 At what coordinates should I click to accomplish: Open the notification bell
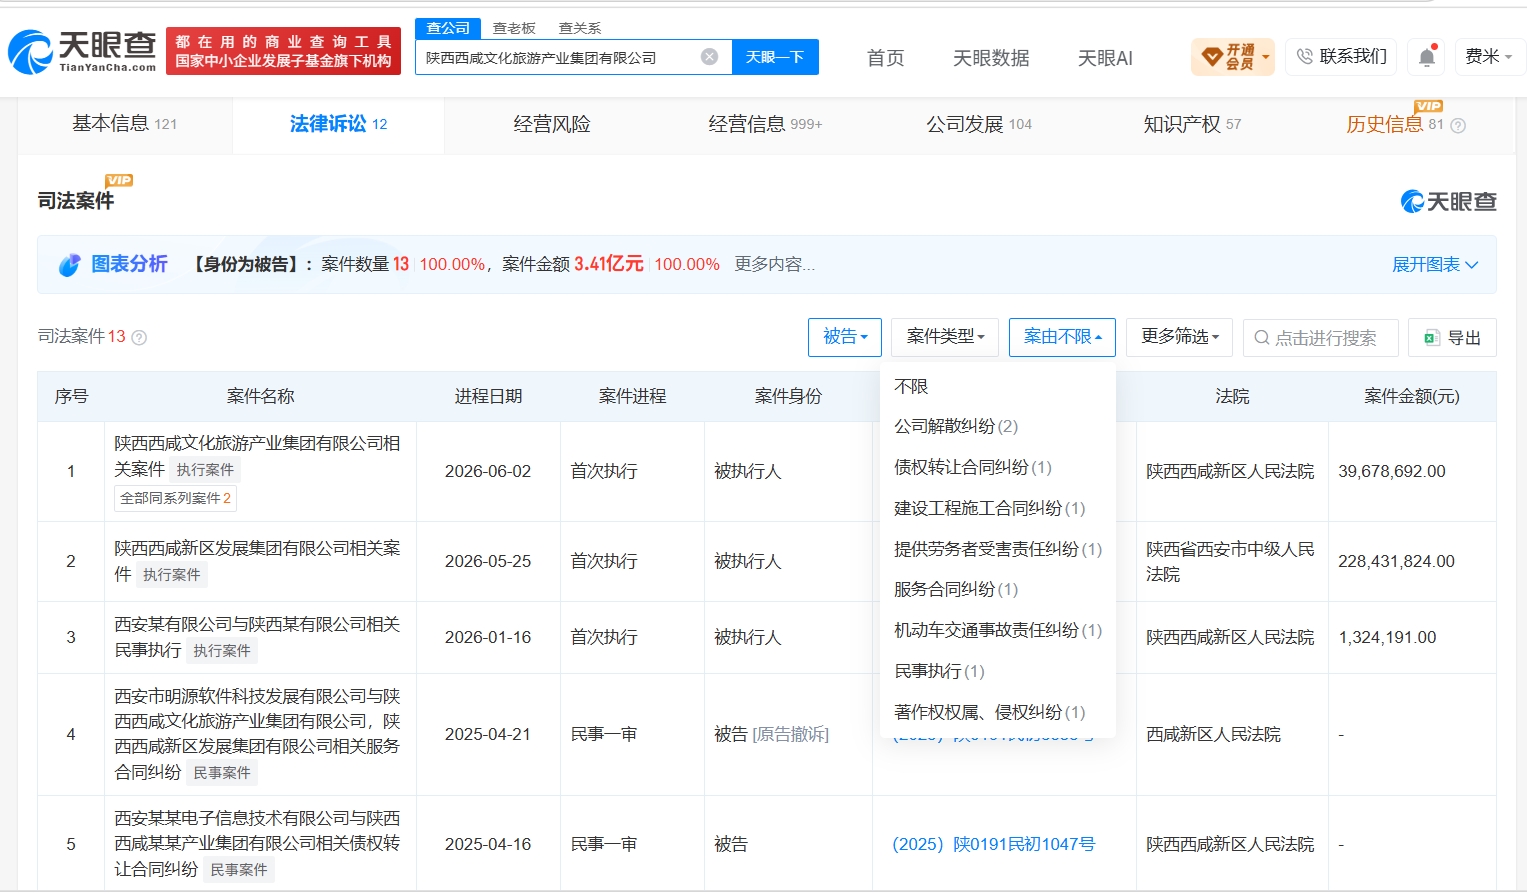[1427, 57]
